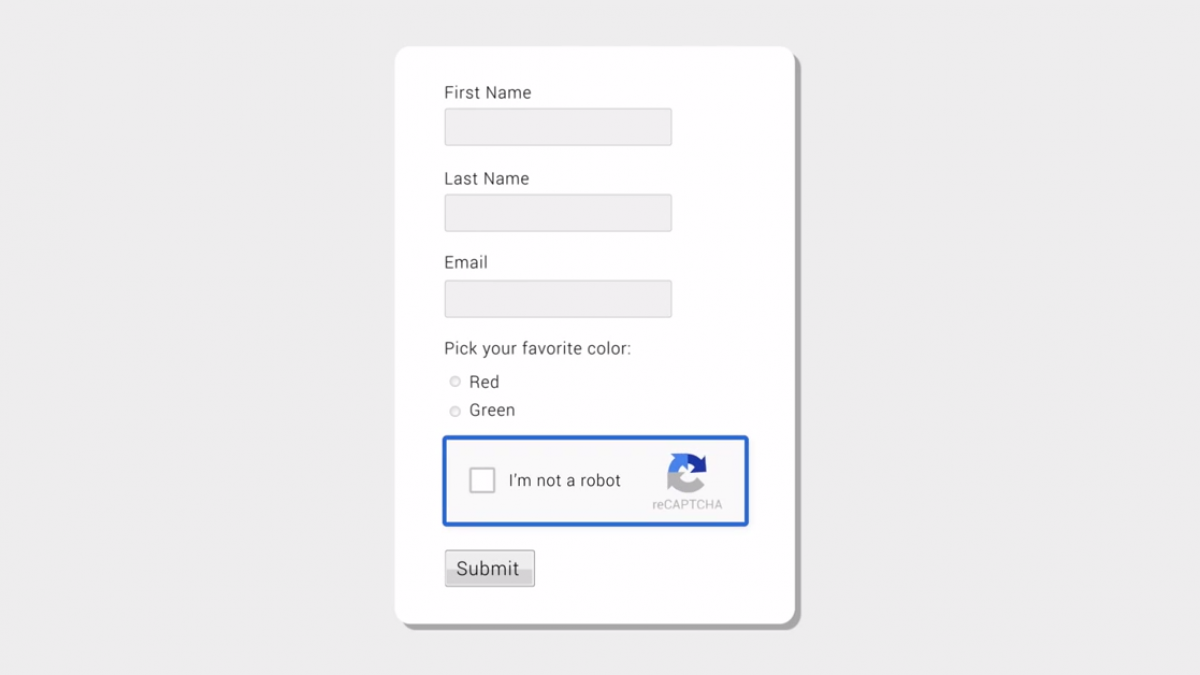The width and height of the screenshot is (1200, 675).
Task: Check the I'm not a robot checkbox
Action: (x=482, y=480)
